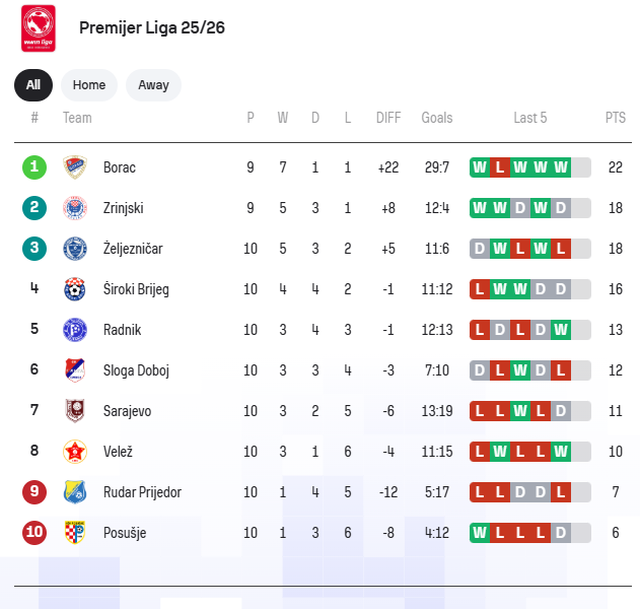Click the Sarajevo team crest
Image resolution: width=640 pixels, height=609 pixels.
click(x=74, y=411)
